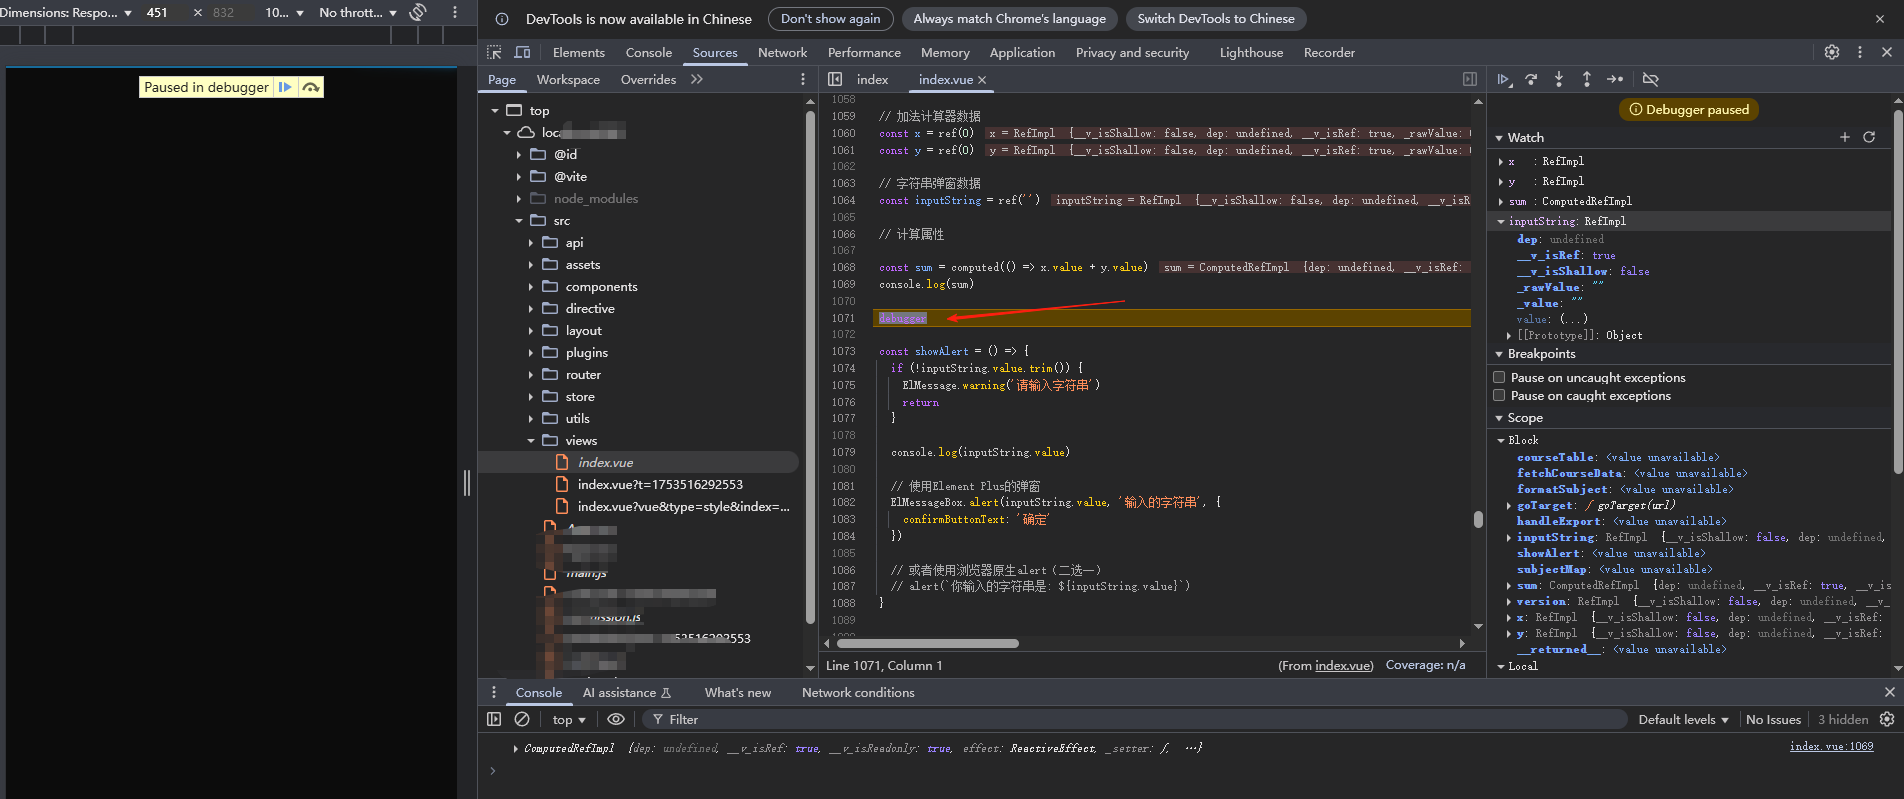Open the index editor tab
This screenshot has height=799, width=1904.
tap(872, 79)
